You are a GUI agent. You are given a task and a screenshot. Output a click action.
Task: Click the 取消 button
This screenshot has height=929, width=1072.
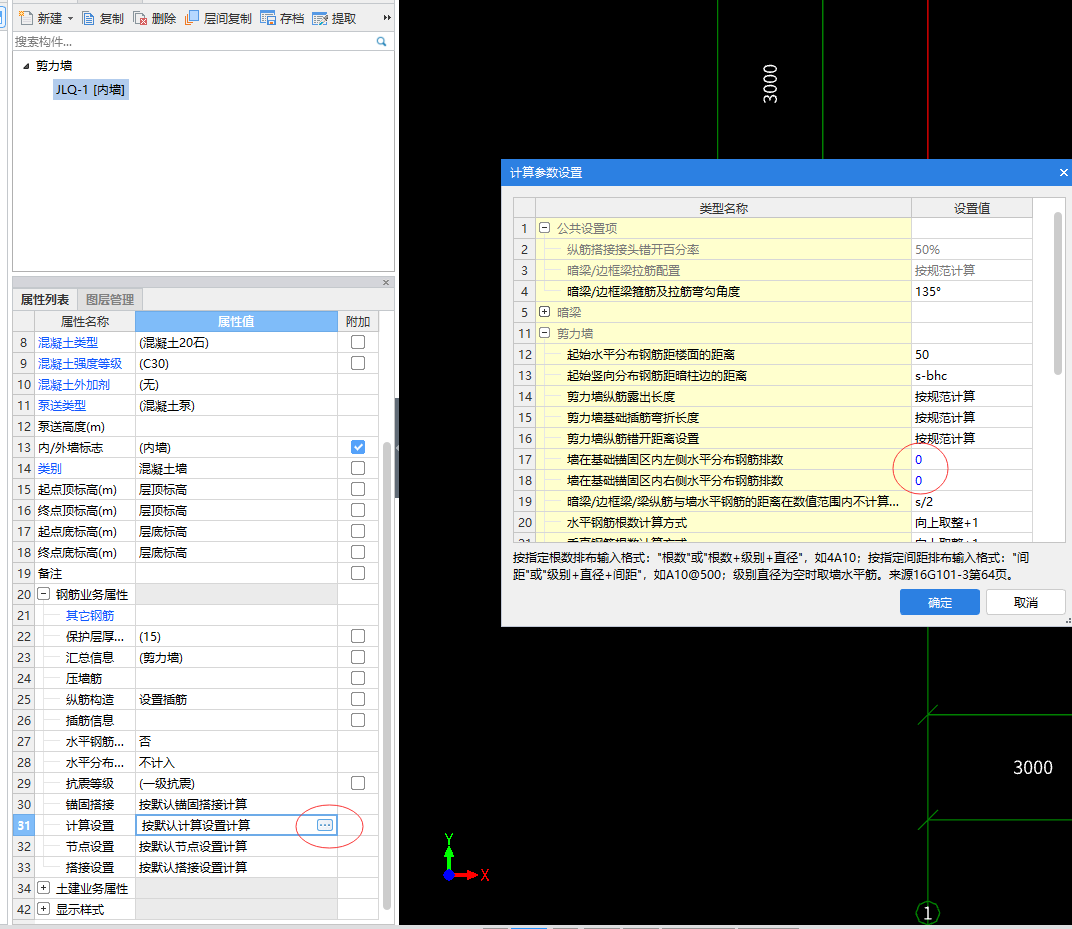(1026, 602)
